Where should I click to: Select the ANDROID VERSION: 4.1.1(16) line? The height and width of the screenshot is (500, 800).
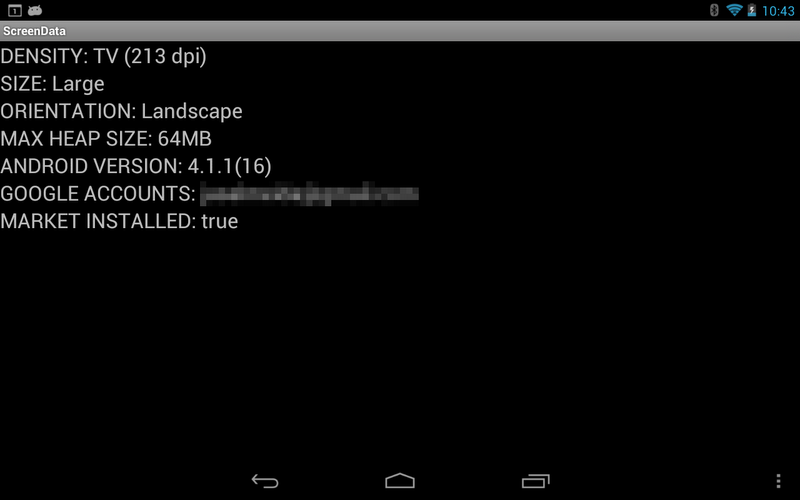[x=136, y=166]
